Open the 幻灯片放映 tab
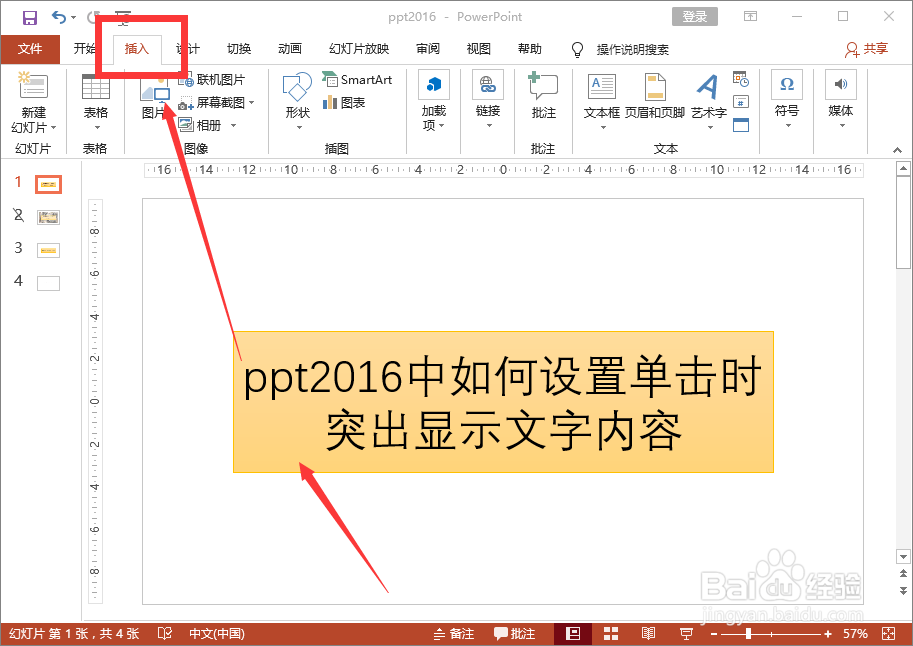This screenshot has width=913, height=646. point(359,49)
